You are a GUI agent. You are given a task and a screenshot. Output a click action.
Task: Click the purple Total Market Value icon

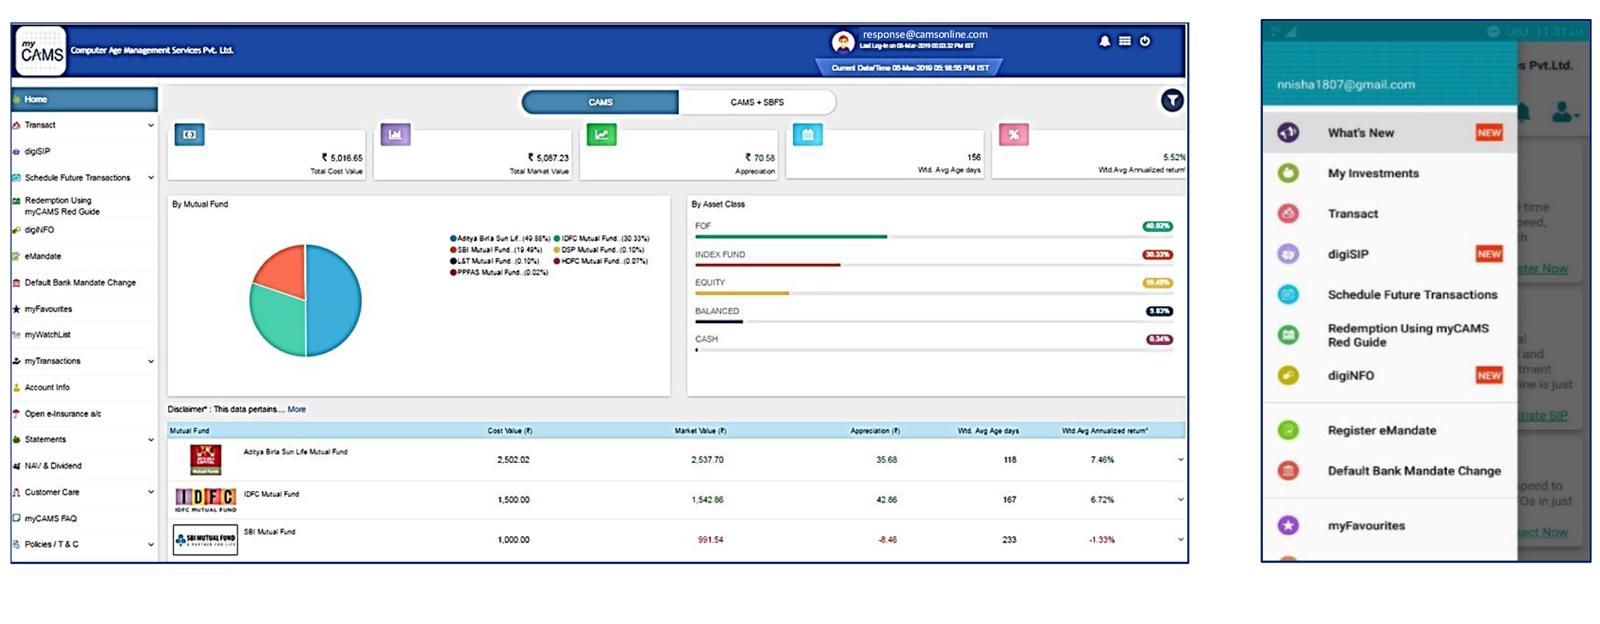(x=395, y=135)
